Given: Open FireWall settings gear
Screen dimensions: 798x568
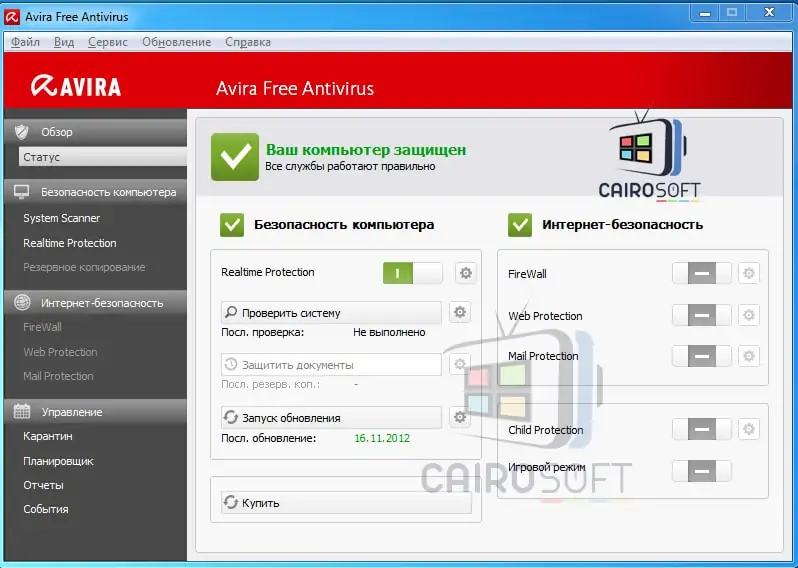Looking at the screenshot, I should [749, 273].
